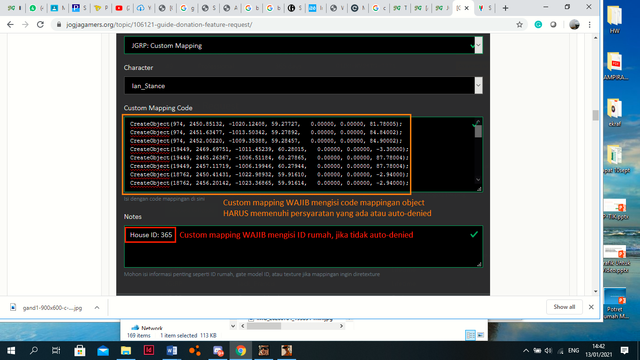Click inside the Custom Mapping Code textarea

pos(303,154)
